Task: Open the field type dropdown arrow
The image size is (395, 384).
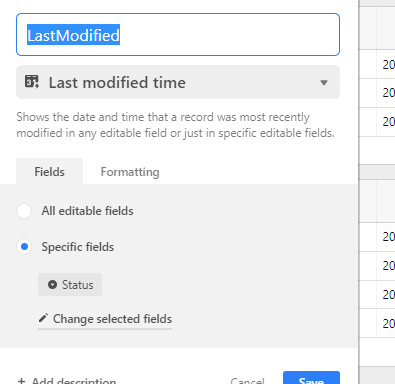Action: (x=324, y=82)
